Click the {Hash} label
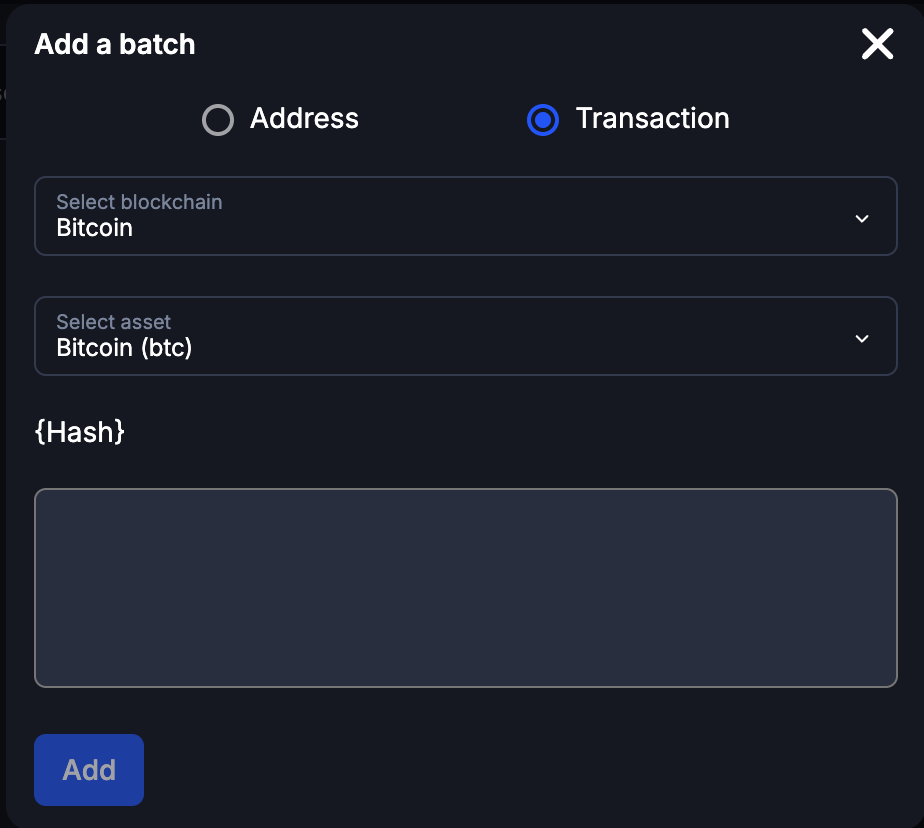 [x=80, y=432]
